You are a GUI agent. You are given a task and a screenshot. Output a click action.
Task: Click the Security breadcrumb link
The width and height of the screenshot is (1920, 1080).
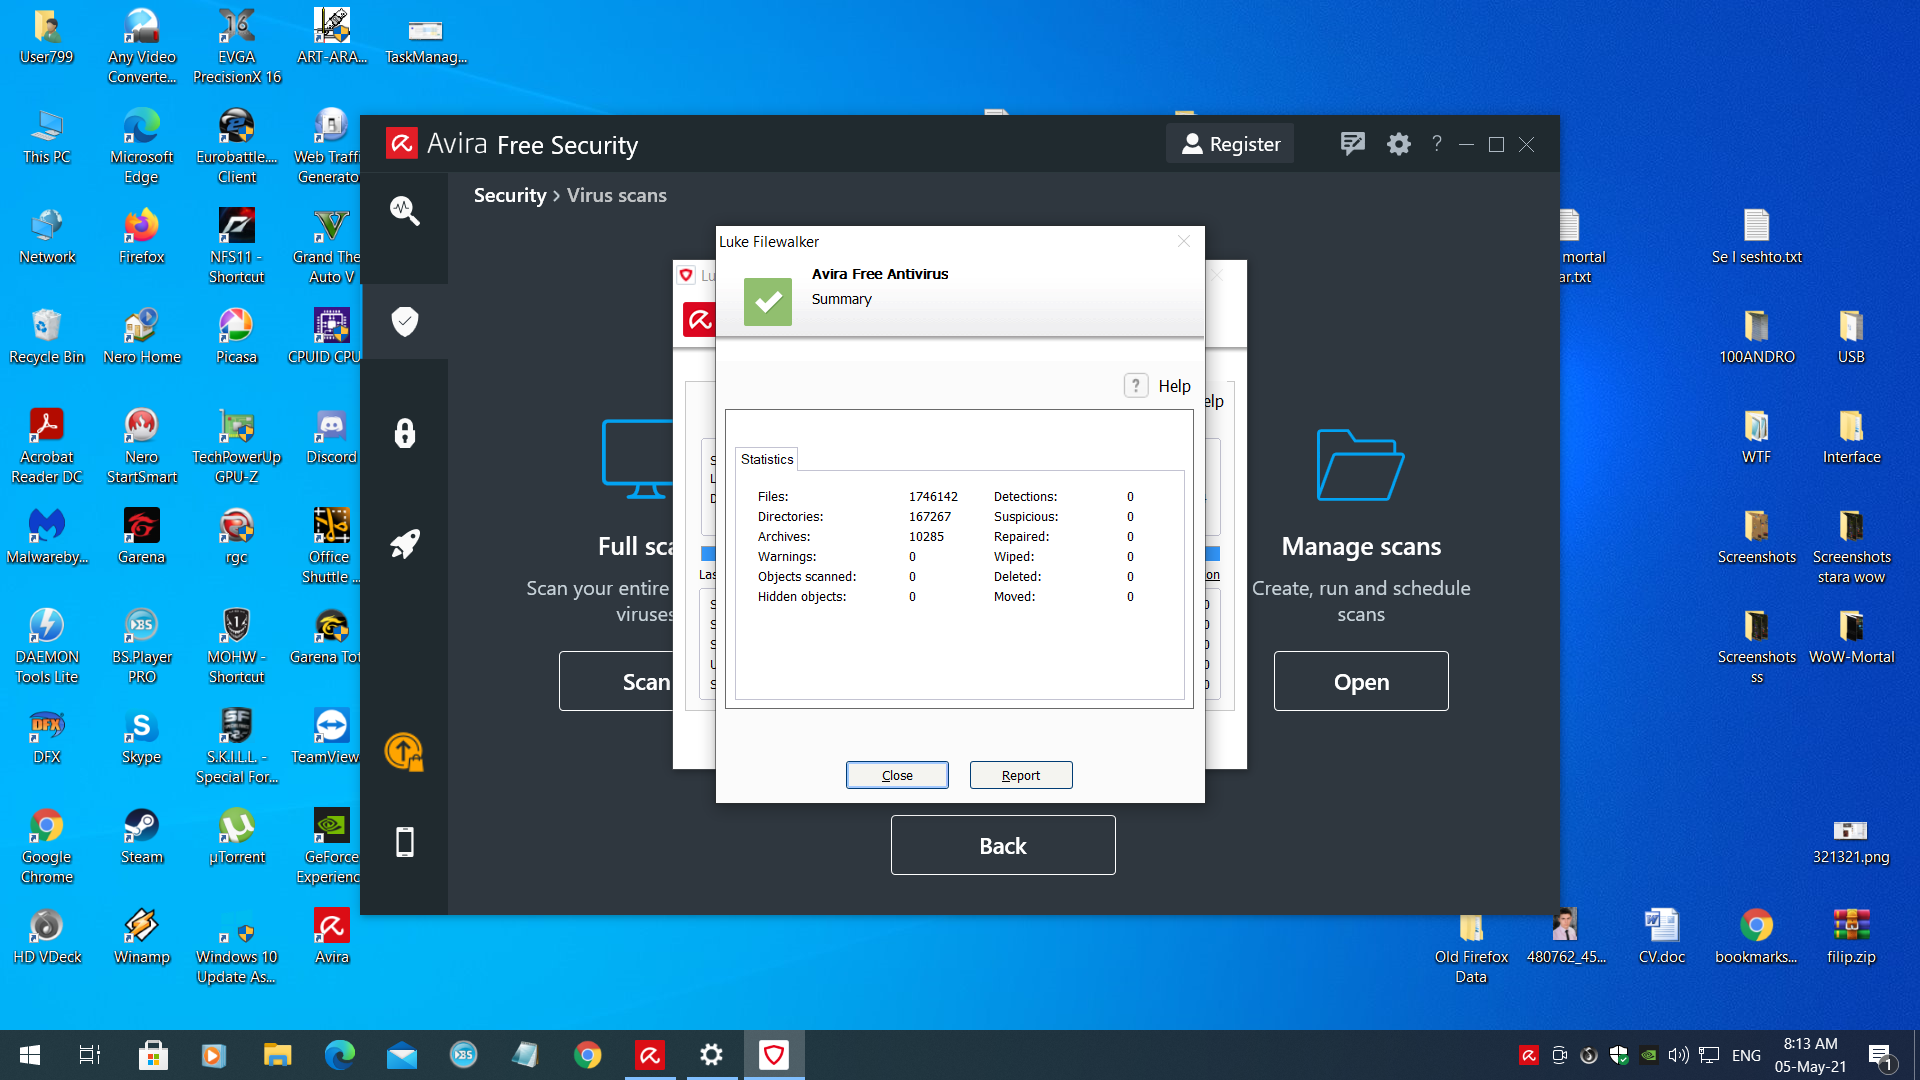click(509, 195)
